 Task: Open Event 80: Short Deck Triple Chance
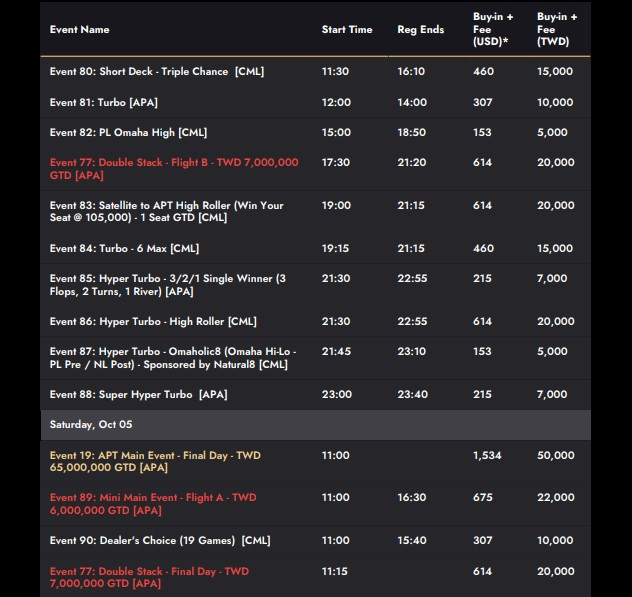pos(157,72)
